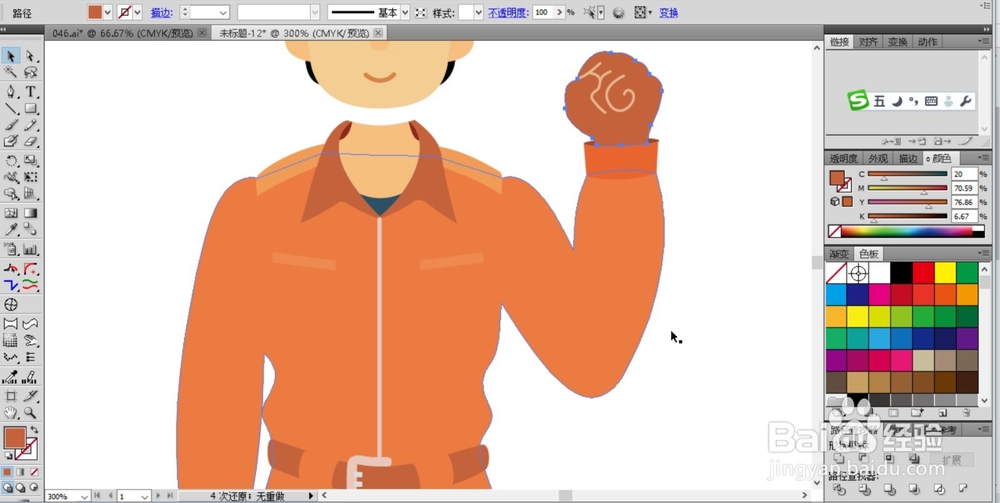Image resolution: width=1000 pixels, height=503 pixels.
Task: Click the Sogou input method logo
Action: [858, 100]
